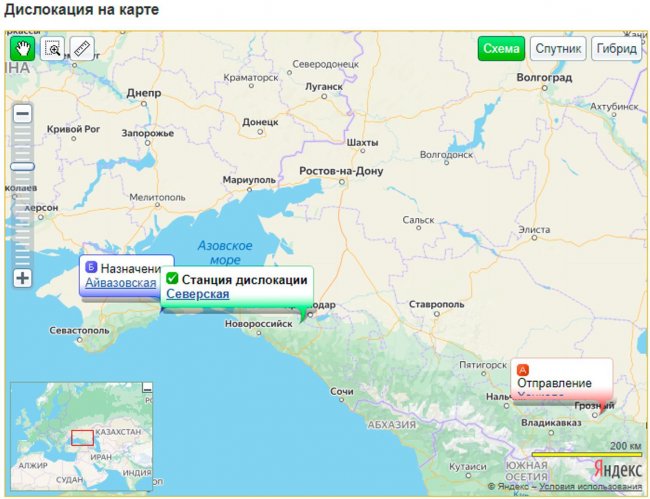Select the ruler distance measurement tool
The height and width of the screenshot is (499, 650).
click(81, 48)
